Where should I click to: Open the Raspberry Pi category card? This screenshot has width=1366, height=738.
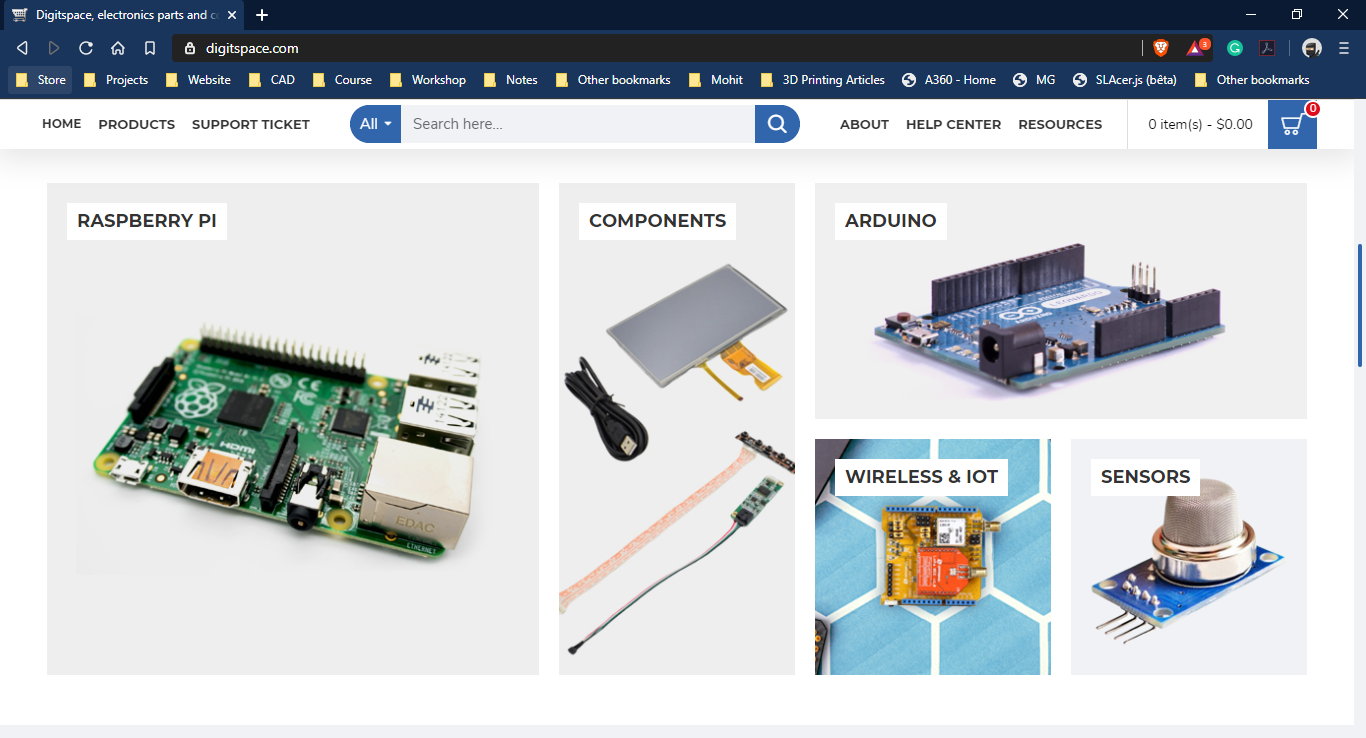click(x=293, y=429)
